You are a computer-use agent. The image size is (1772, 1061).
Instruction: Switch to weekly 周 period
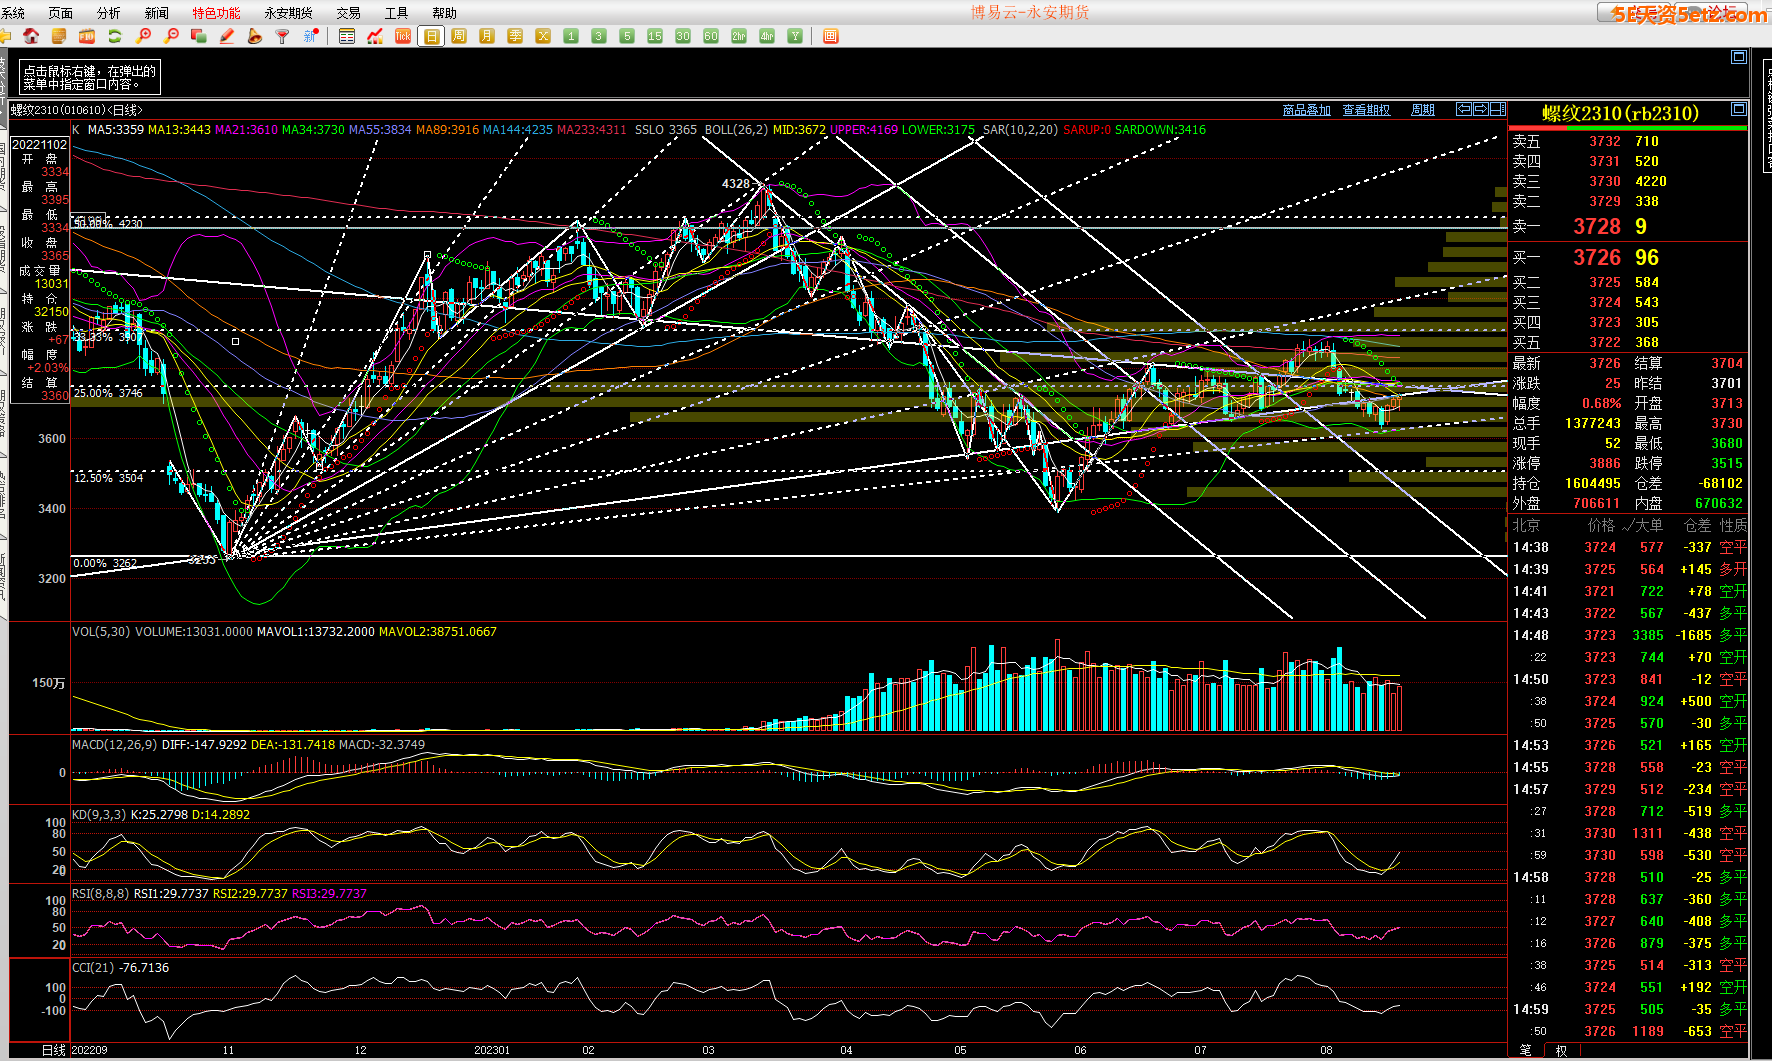pos(459,36)
